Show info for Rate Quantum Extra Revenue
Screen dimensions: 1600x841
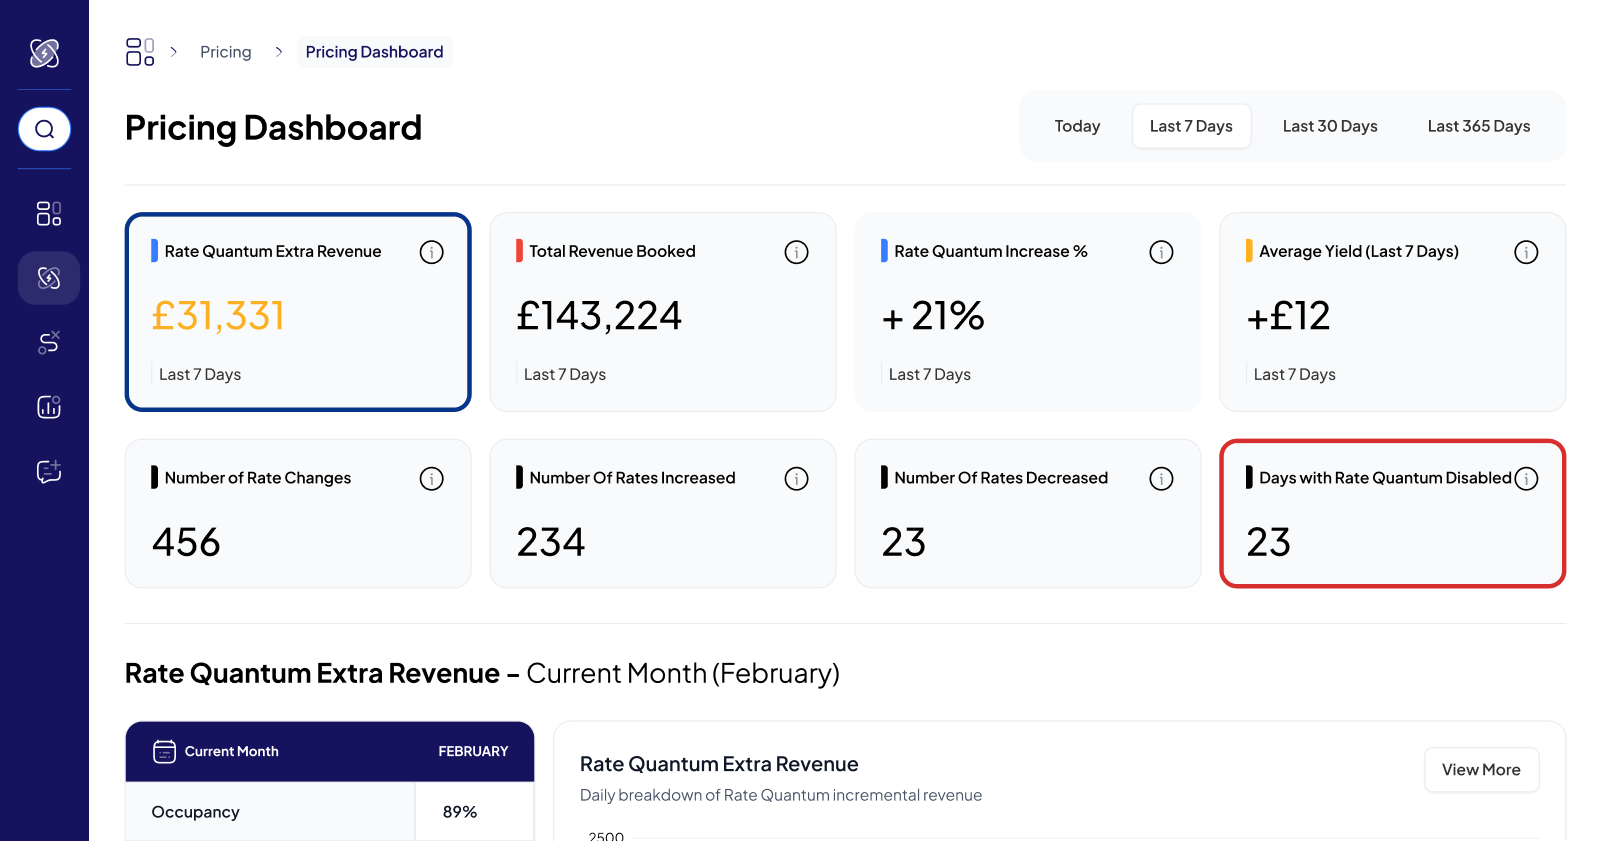[431, 252]
